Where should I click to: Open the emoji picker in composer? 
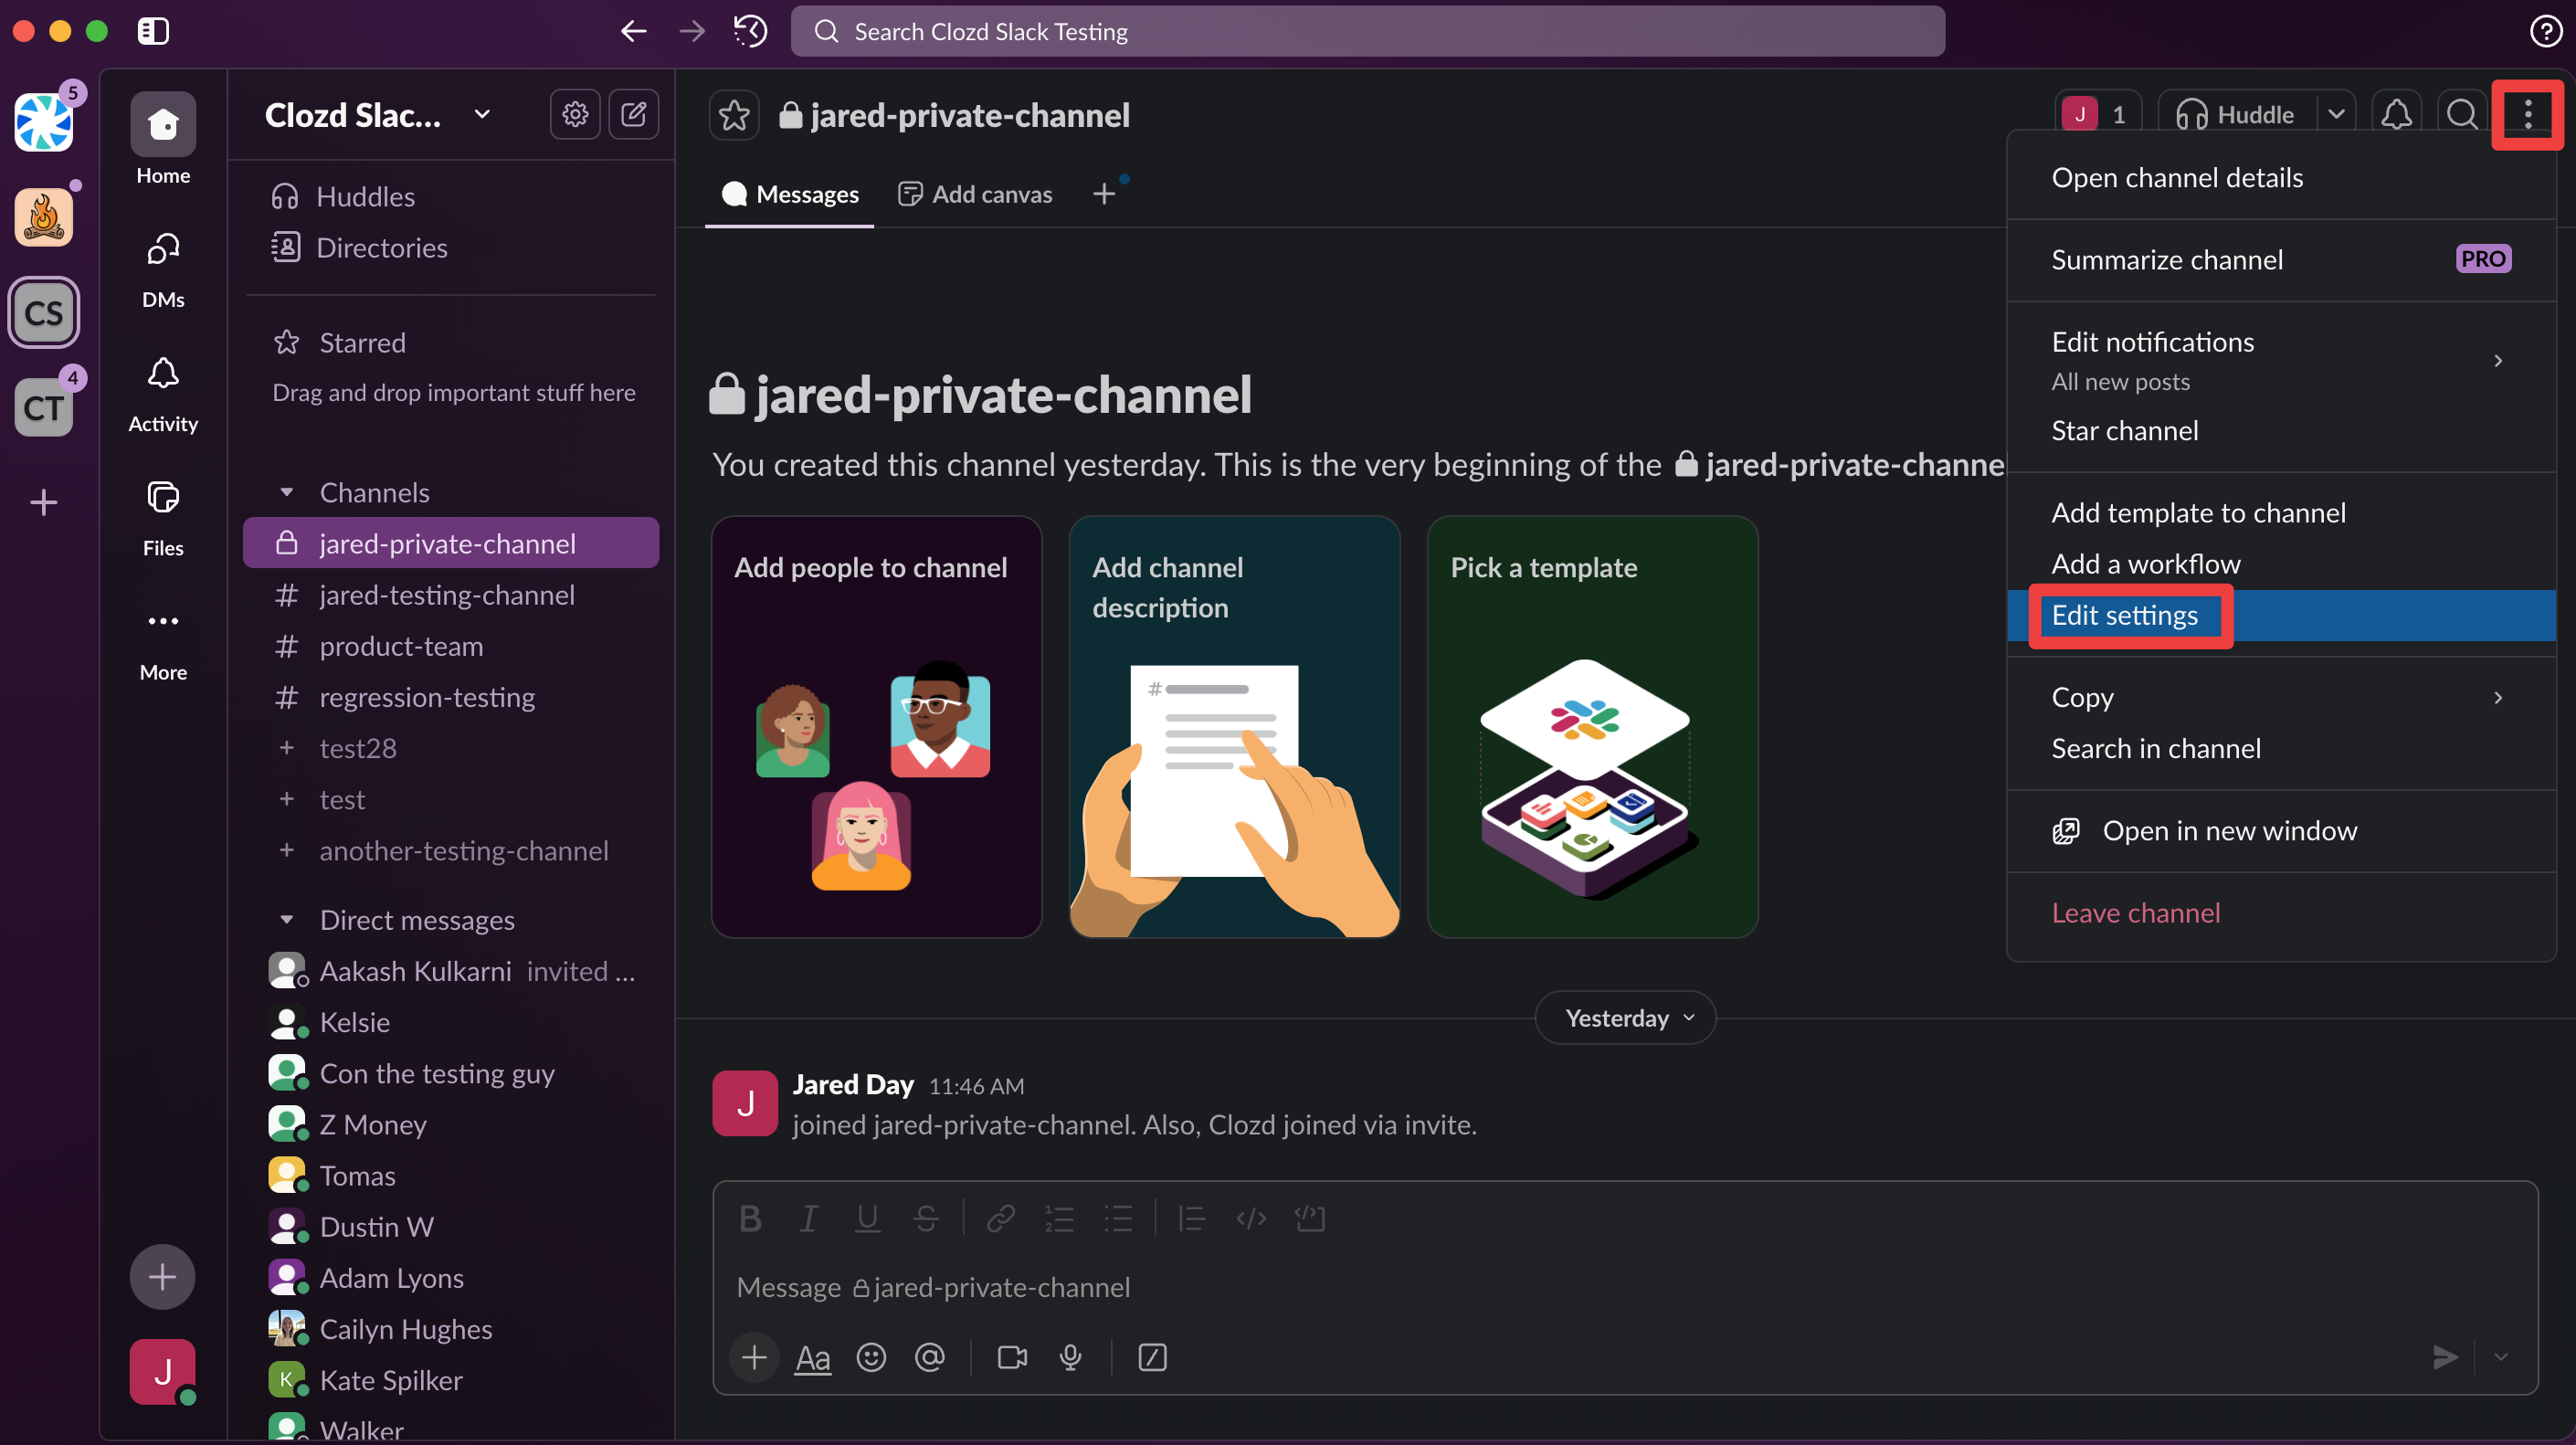point(871,1357)
